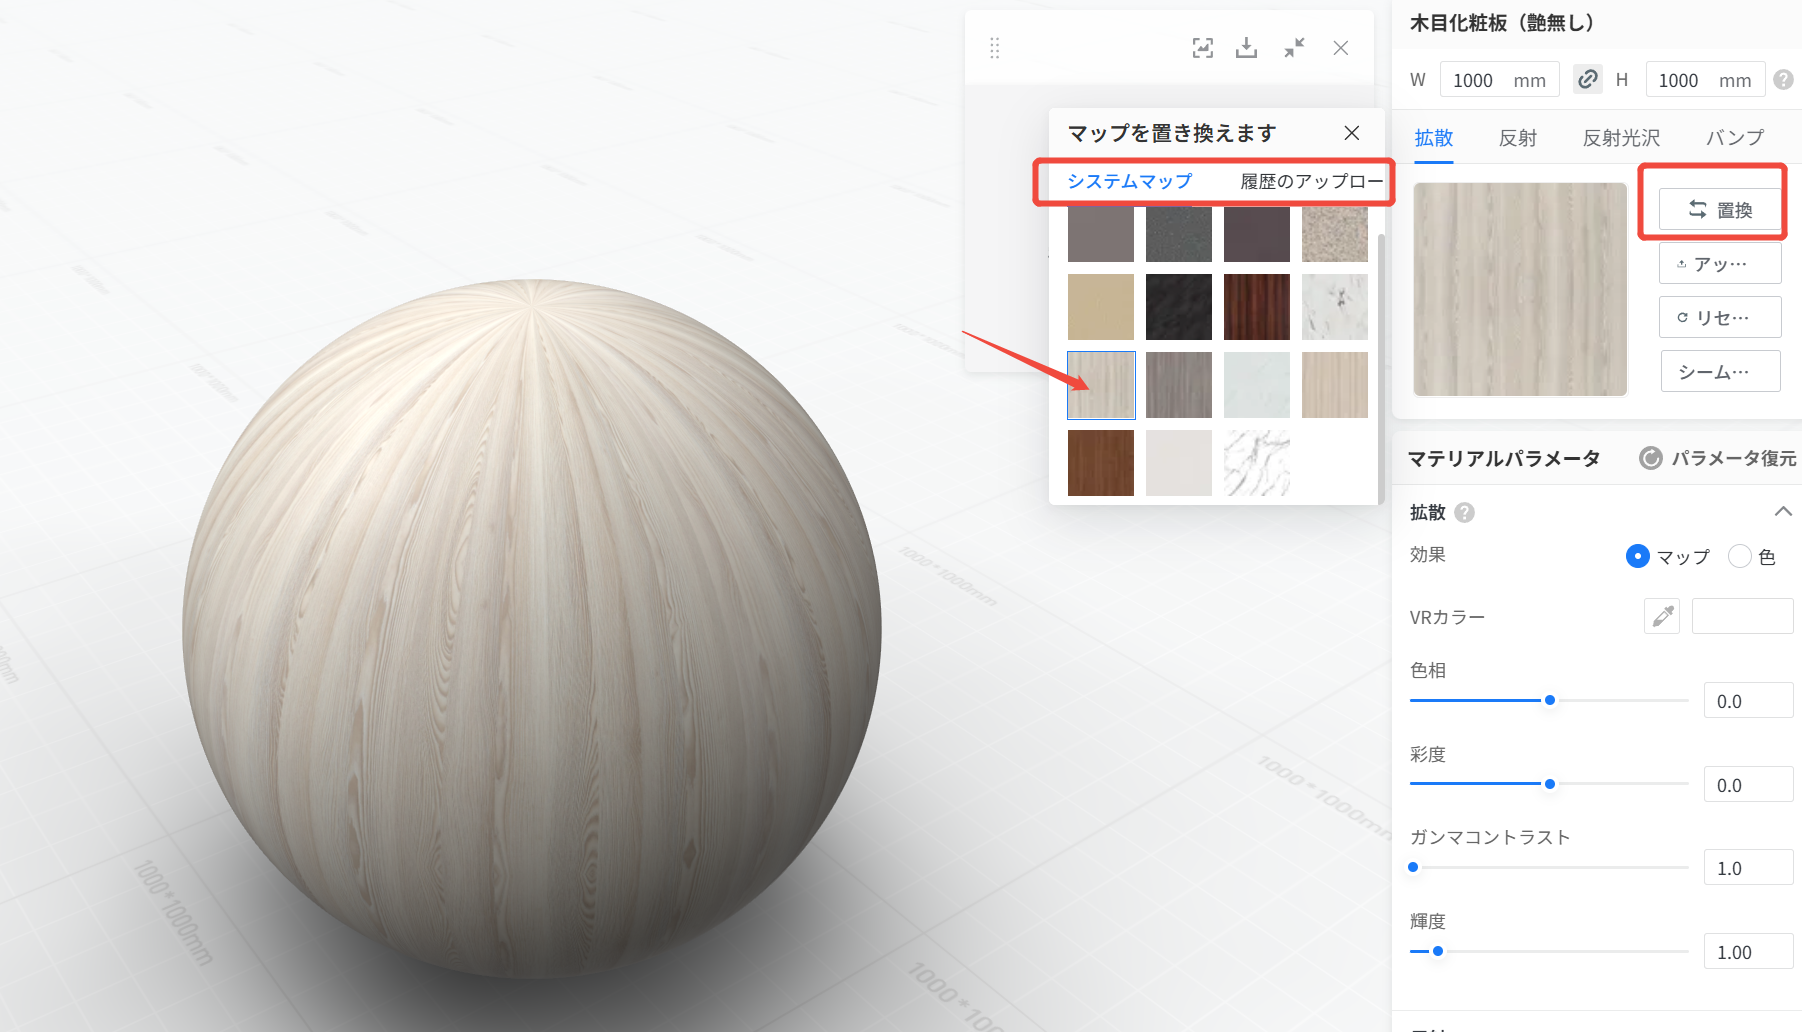Click the 輝度 slider handle
The height and width of the screenshot is (1032, 1802).
[x=1438, y=951]
